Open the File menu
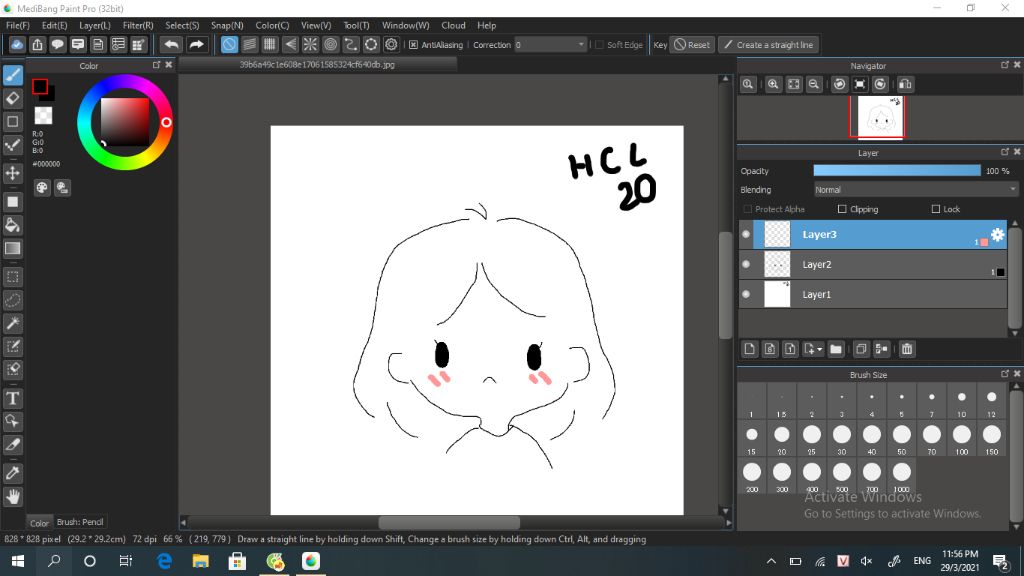 coord(18,25)
